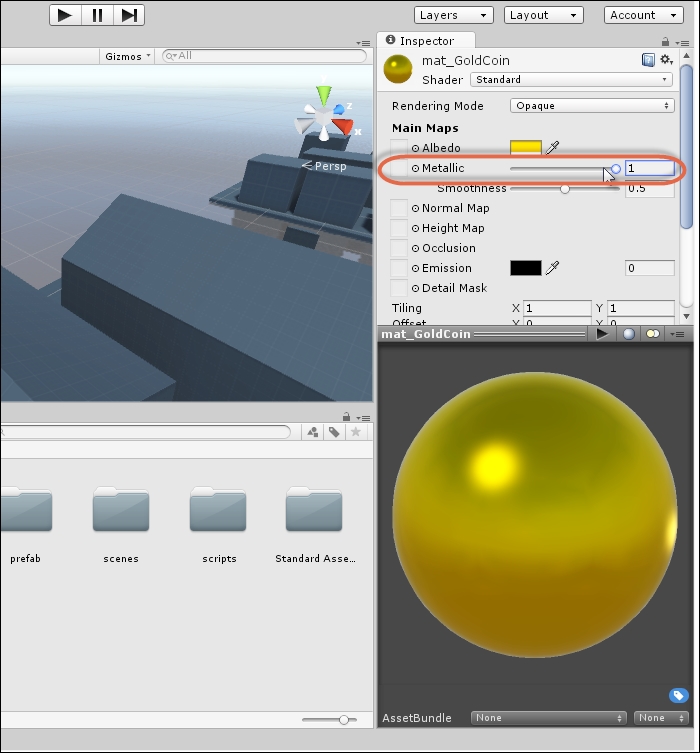The height and width of the screenshot is (753, 700).
Task: Open the Inspector panel options menu
Action: coord(682,43)
